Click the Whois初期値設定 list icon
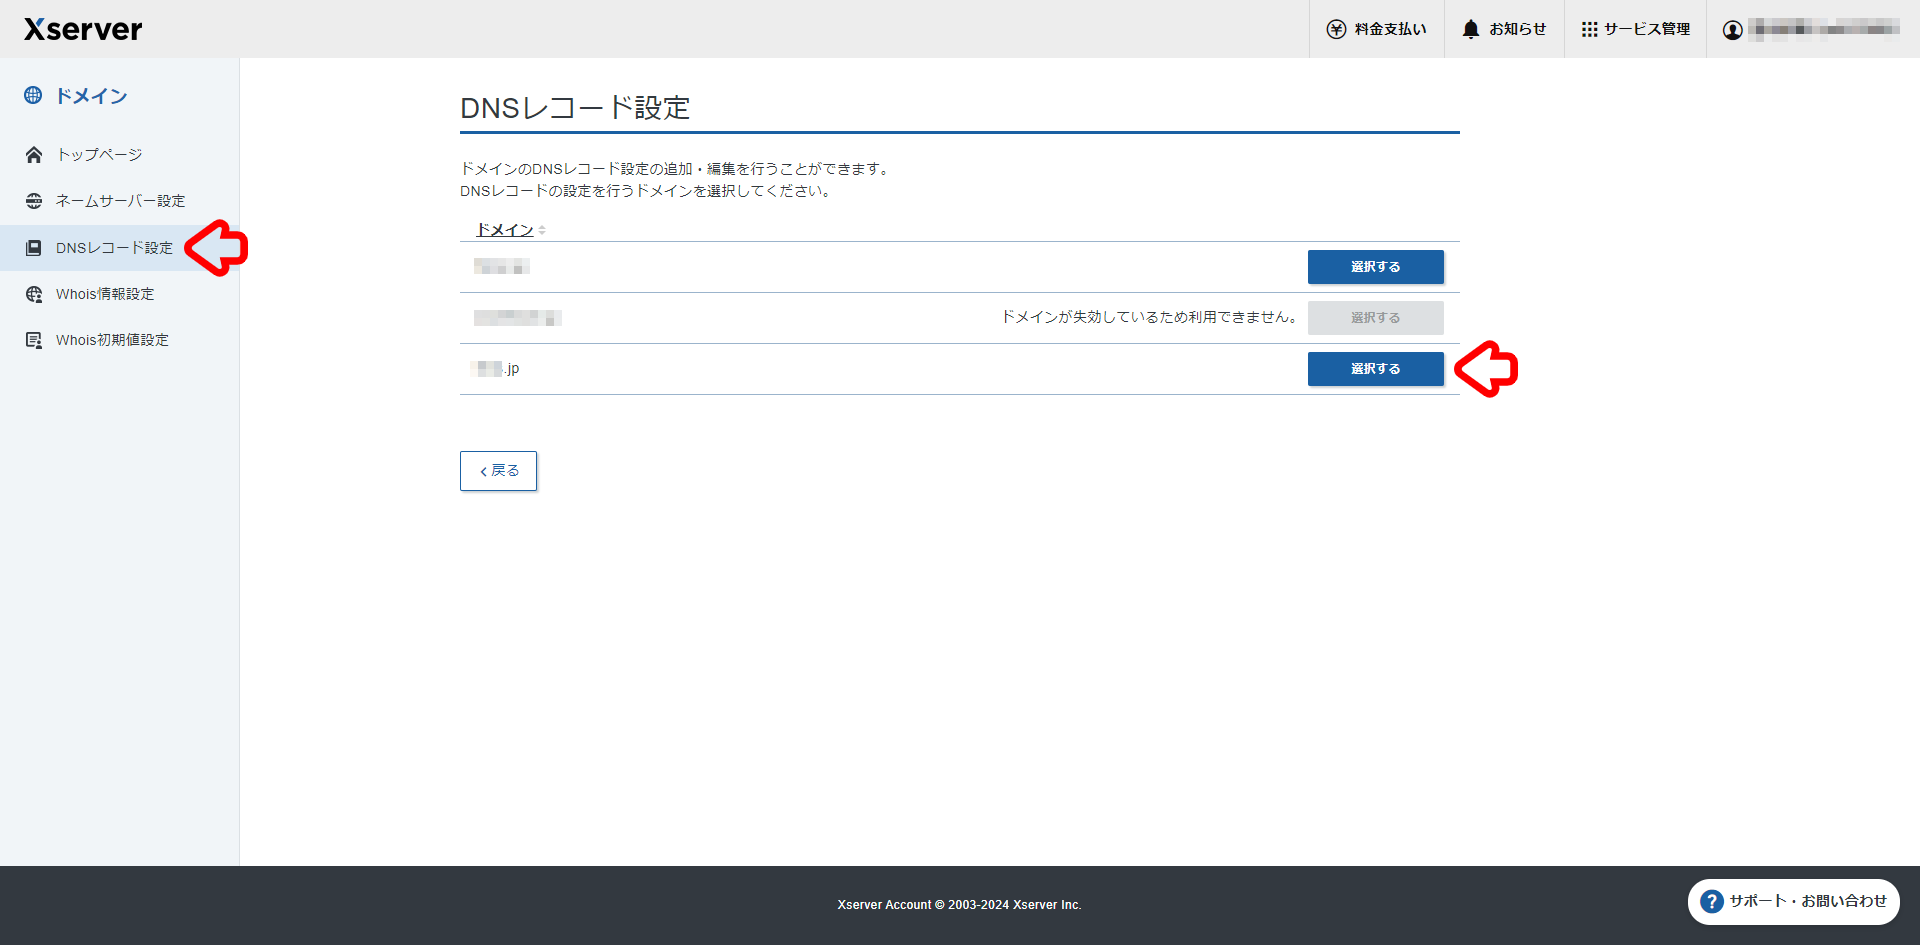 pyautogui.click(x=34, y=340)
